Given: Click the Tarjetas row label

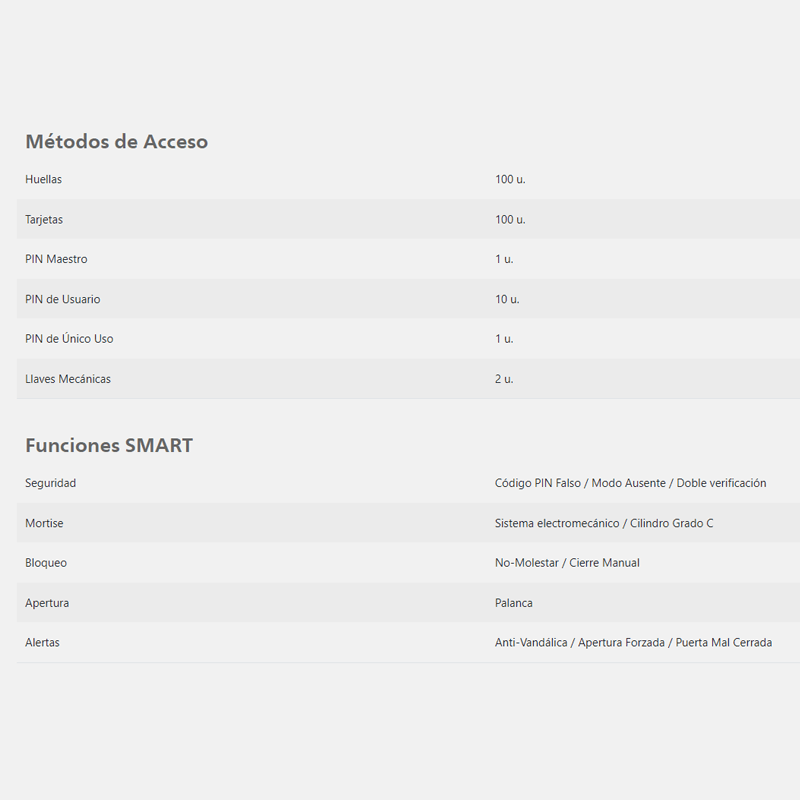Looking at the screenshot, I should click(44, 219).
